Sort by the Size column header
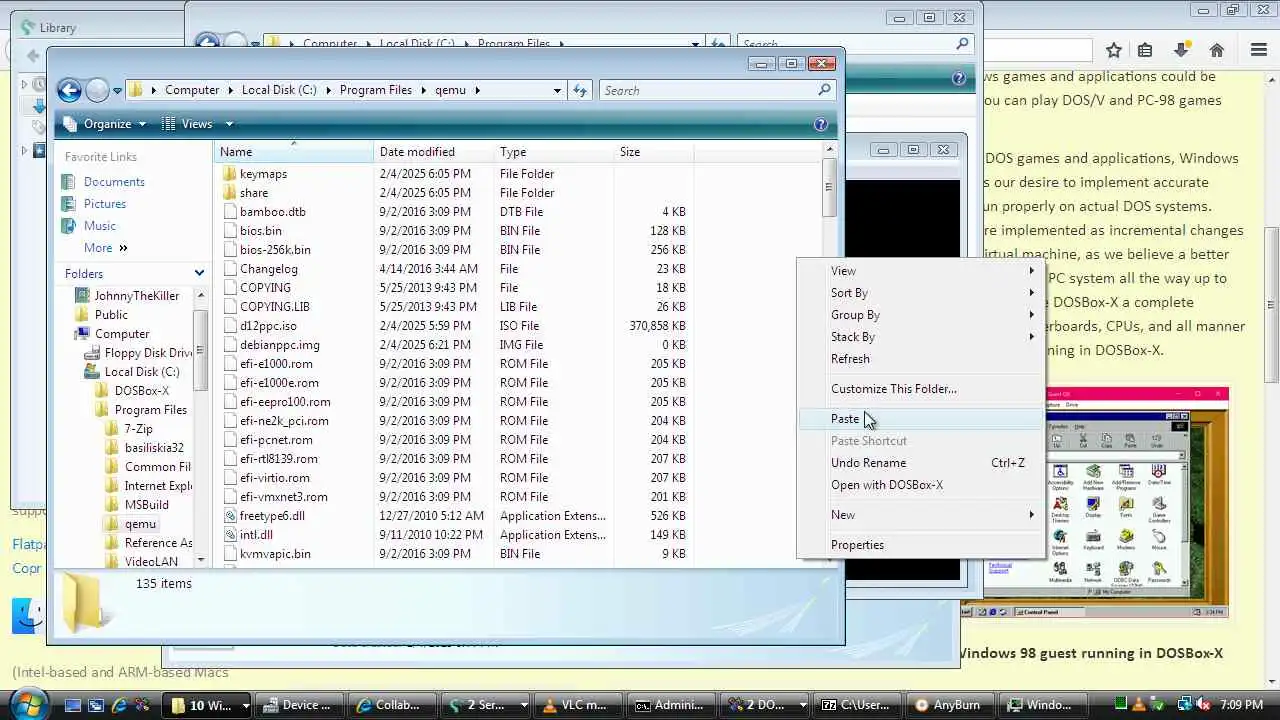1280x720 pixels. coord(654,152)
